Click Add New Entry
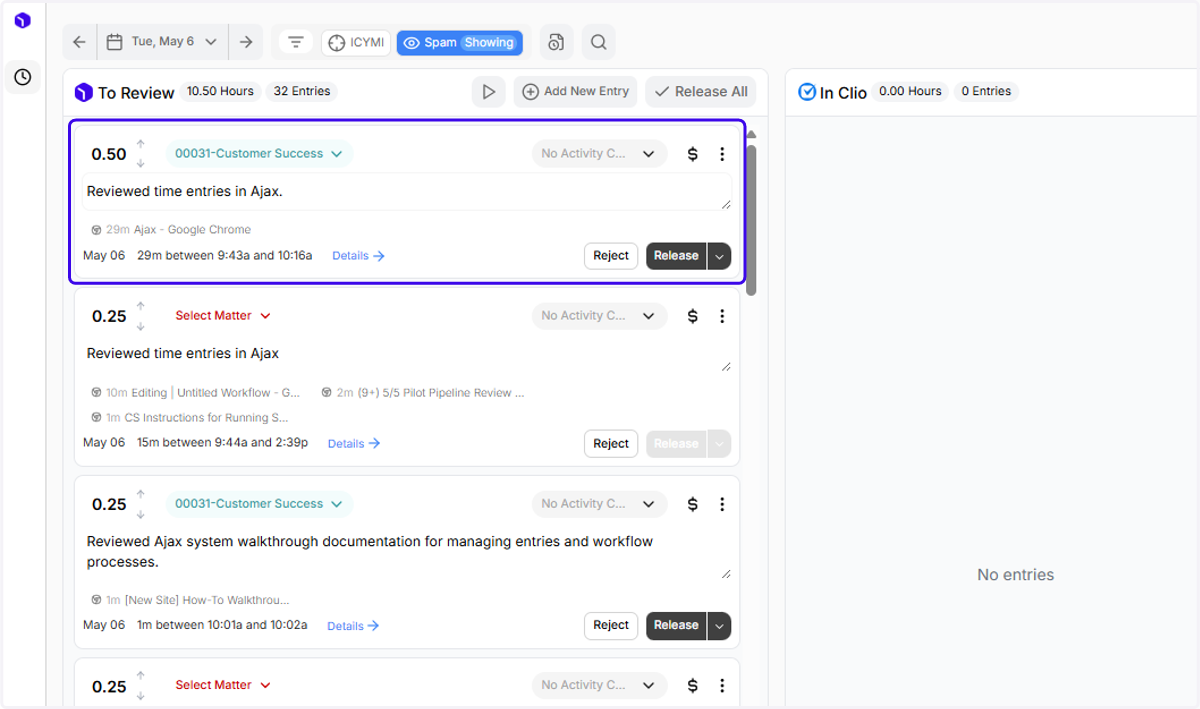This screenshot has height=709, width=1200. point(576,91)
